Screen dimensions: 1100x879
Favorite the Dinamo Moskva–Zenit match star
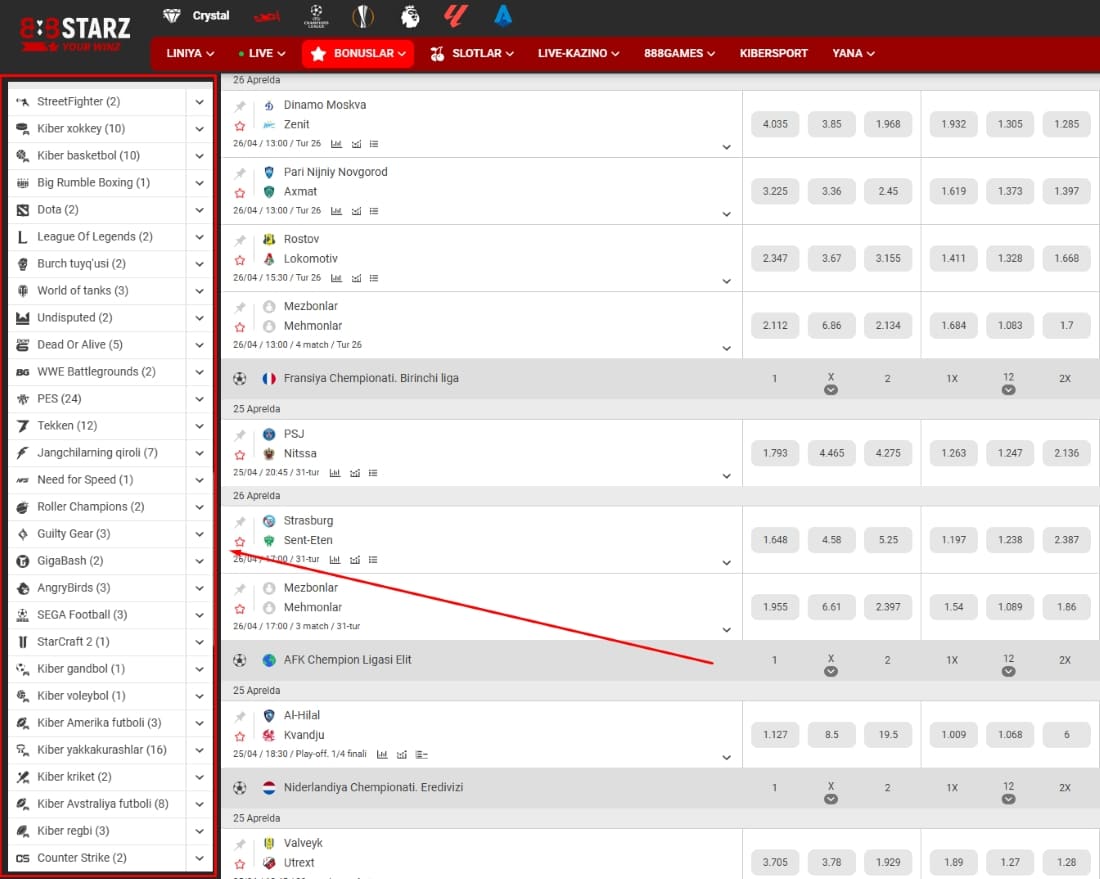click(240, 126)
